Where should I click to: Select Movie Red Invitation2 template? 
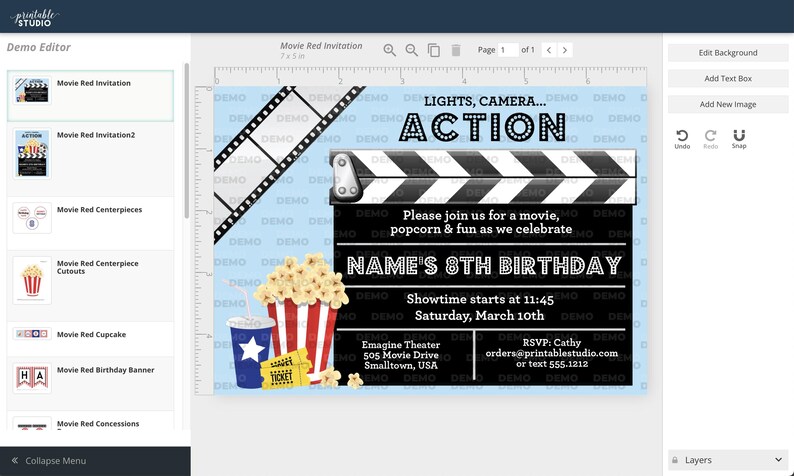90,159
